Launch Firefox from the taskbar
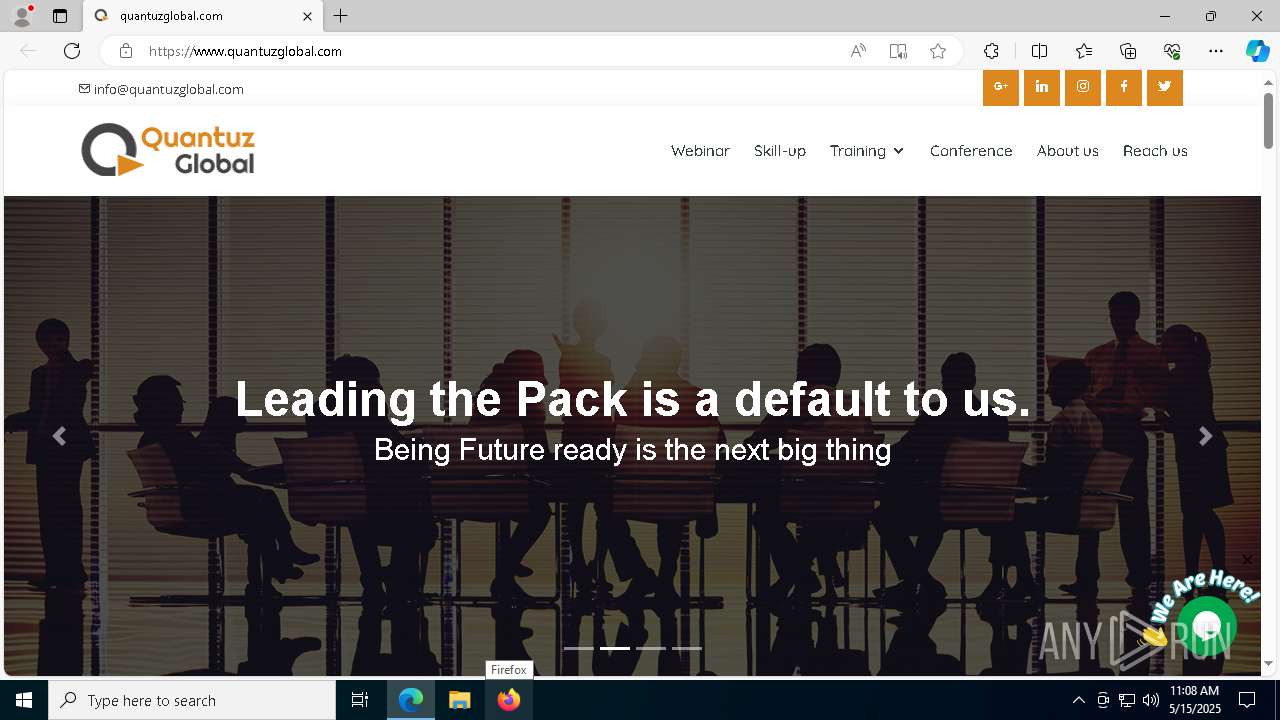The image size is (1280, 720). [x=508, y=700]
